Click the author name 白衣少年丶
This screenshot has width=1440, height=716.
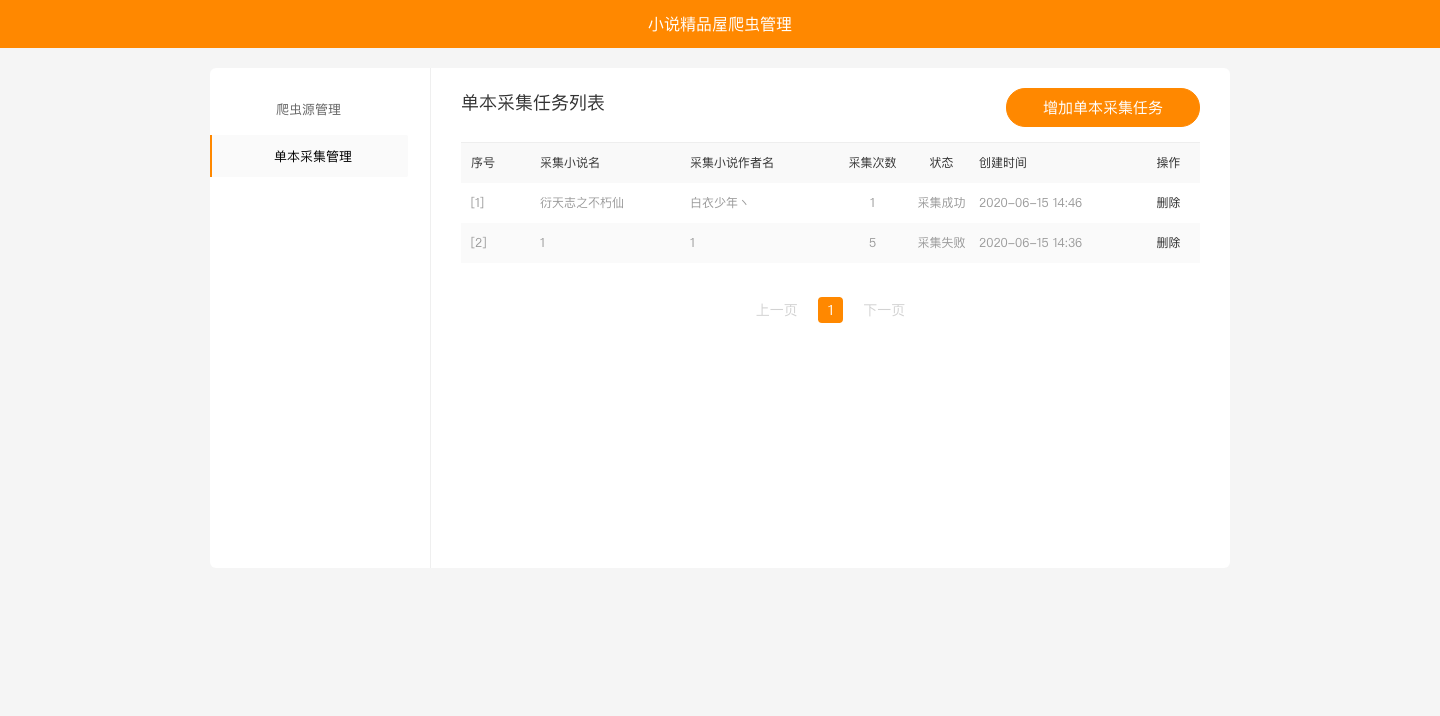click(x=719, y=202)
